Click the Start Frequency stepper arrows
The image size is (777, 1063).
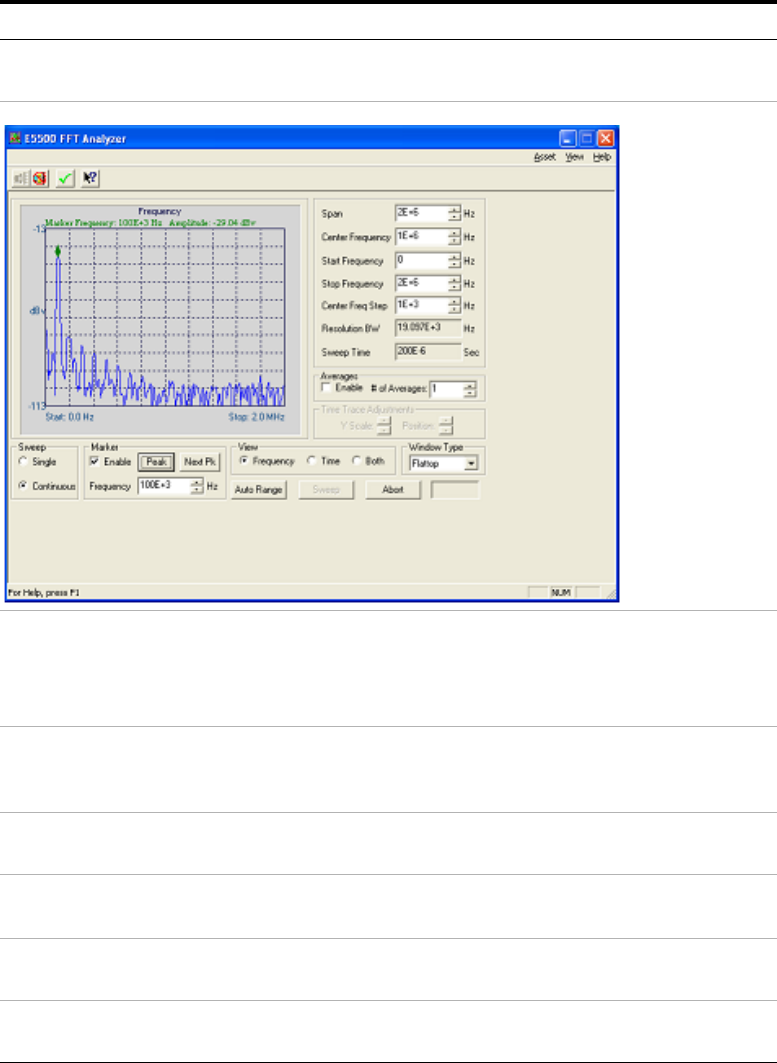[454, 260]
